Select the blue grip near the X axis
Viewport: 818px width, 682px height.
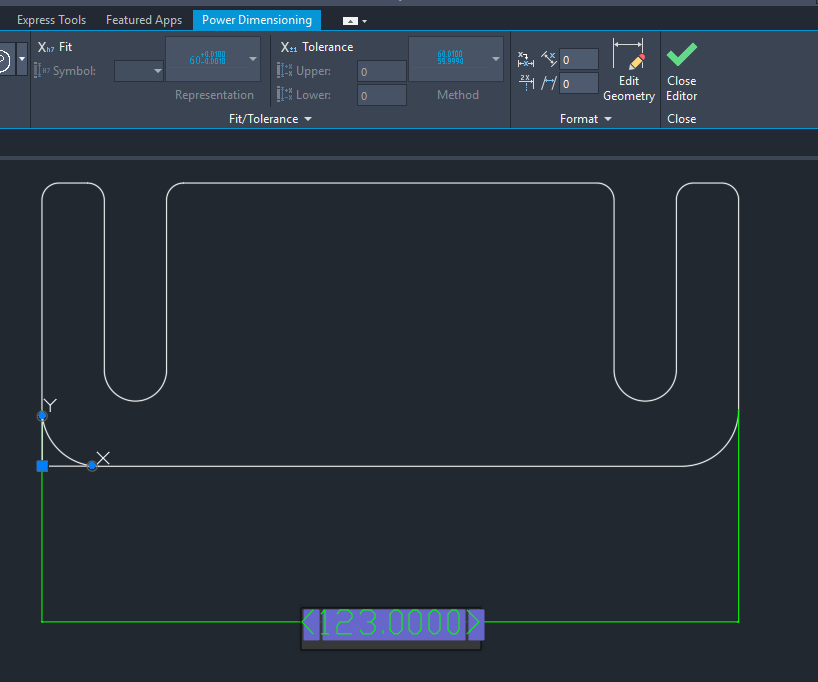[92, 465]
